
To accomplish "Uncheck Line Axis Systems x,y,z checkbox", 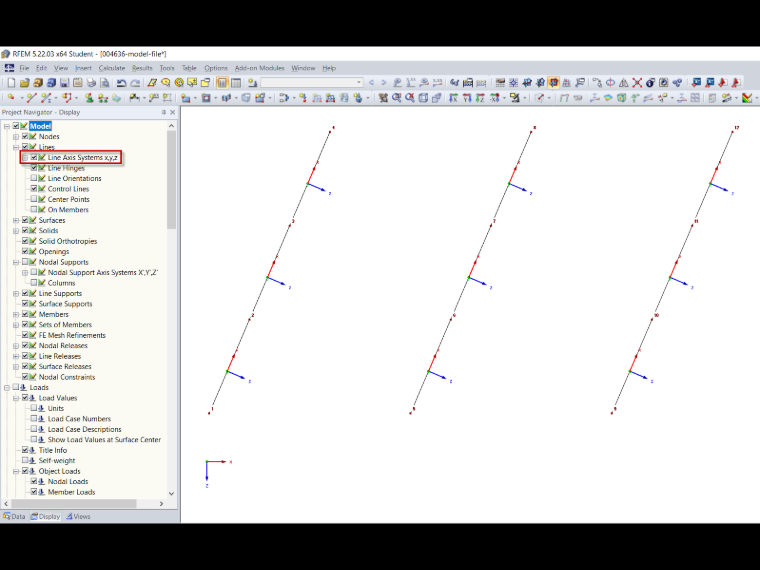I will tap(34, 157).
